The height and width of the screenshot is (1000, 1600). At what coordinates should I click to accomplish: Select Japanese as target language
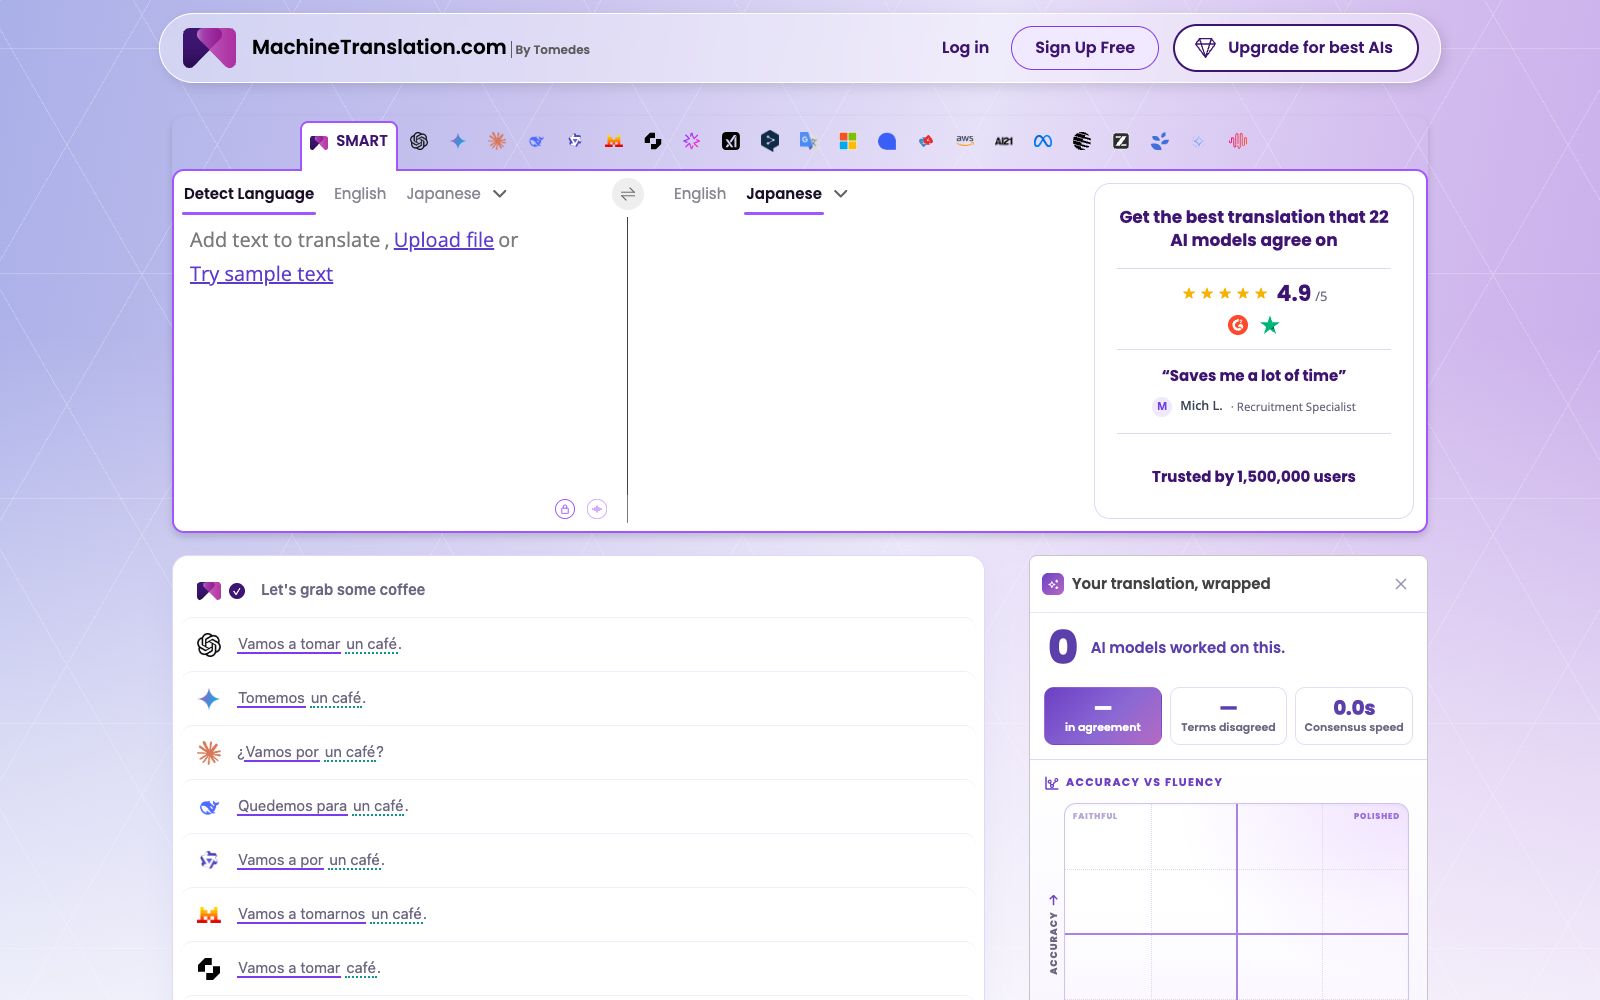(784, 194)
